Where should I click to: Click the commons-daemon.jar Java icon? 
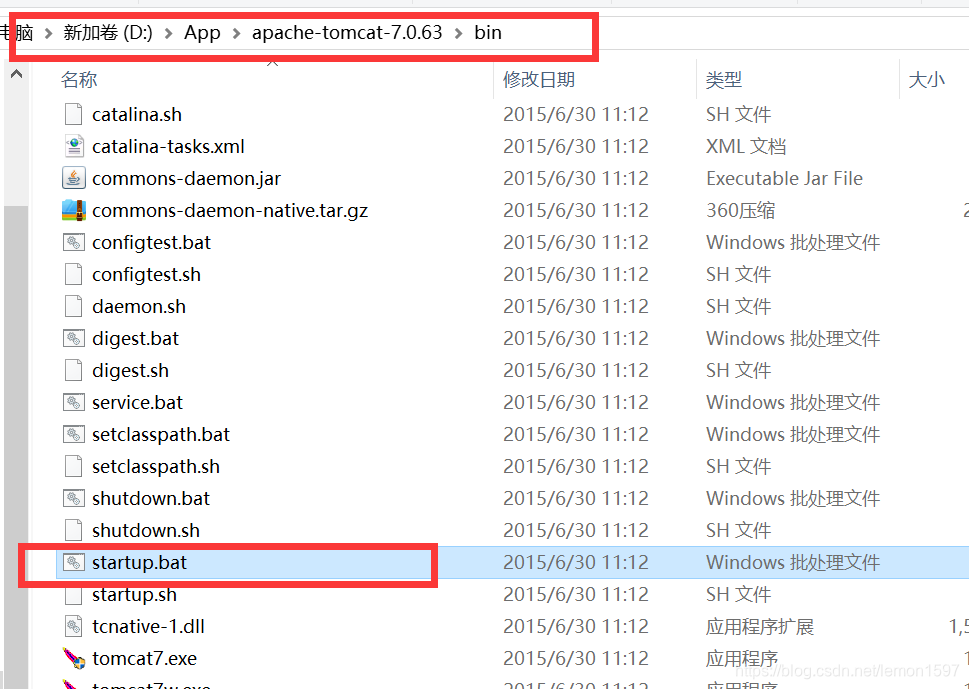point(74,179)
